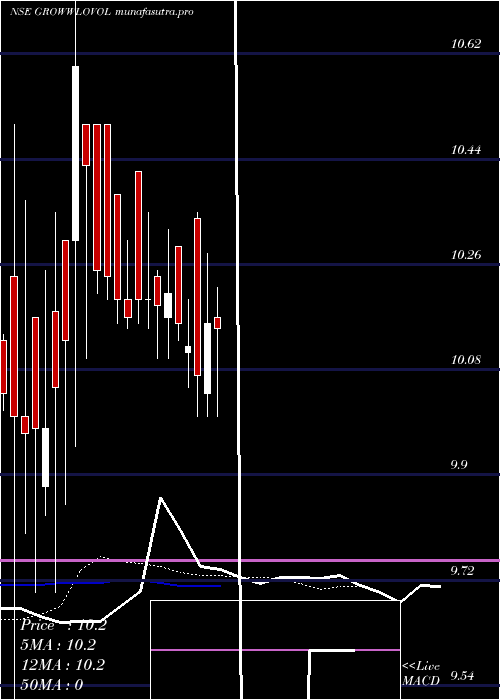Click the 5MA : 10.2 readout
This screenshot has width=500, height=700.
pyautogui.click(x=58, y=645)
